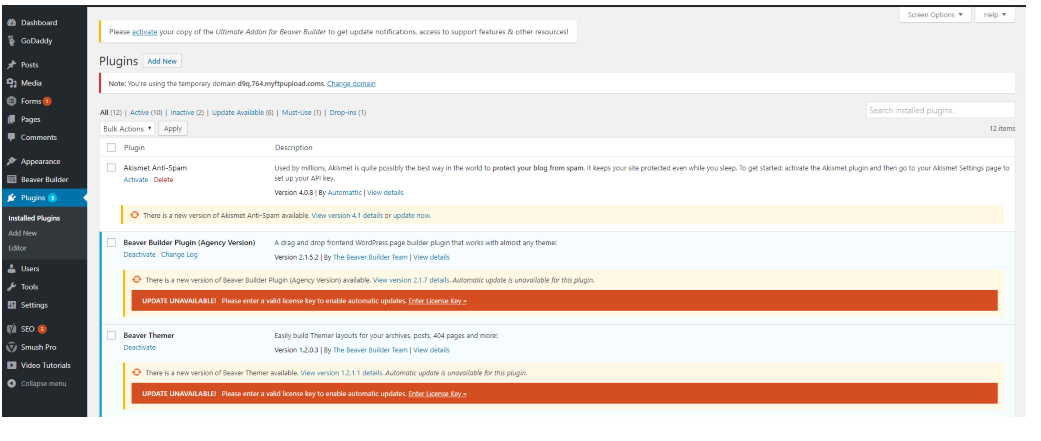Click Enter License Key in Beaver Themer banner

pos(438,394)
